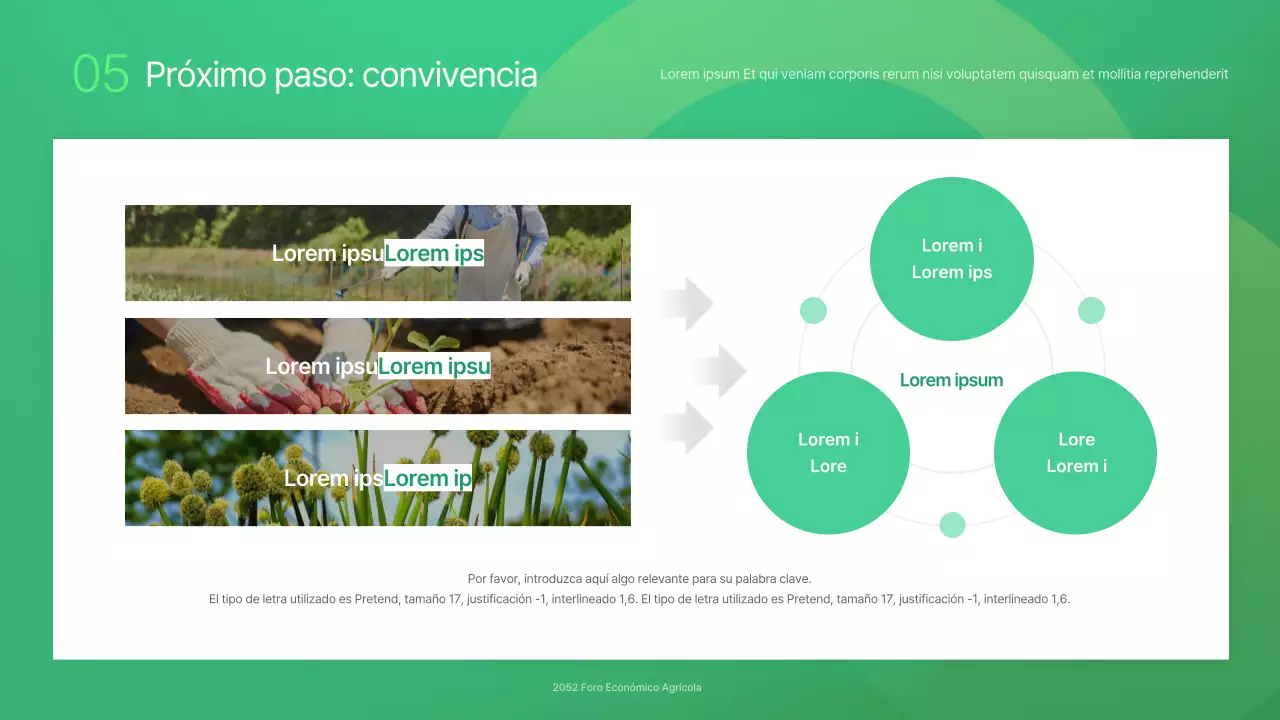
Task: Select the slide number '05'
Action: (101, 74)
